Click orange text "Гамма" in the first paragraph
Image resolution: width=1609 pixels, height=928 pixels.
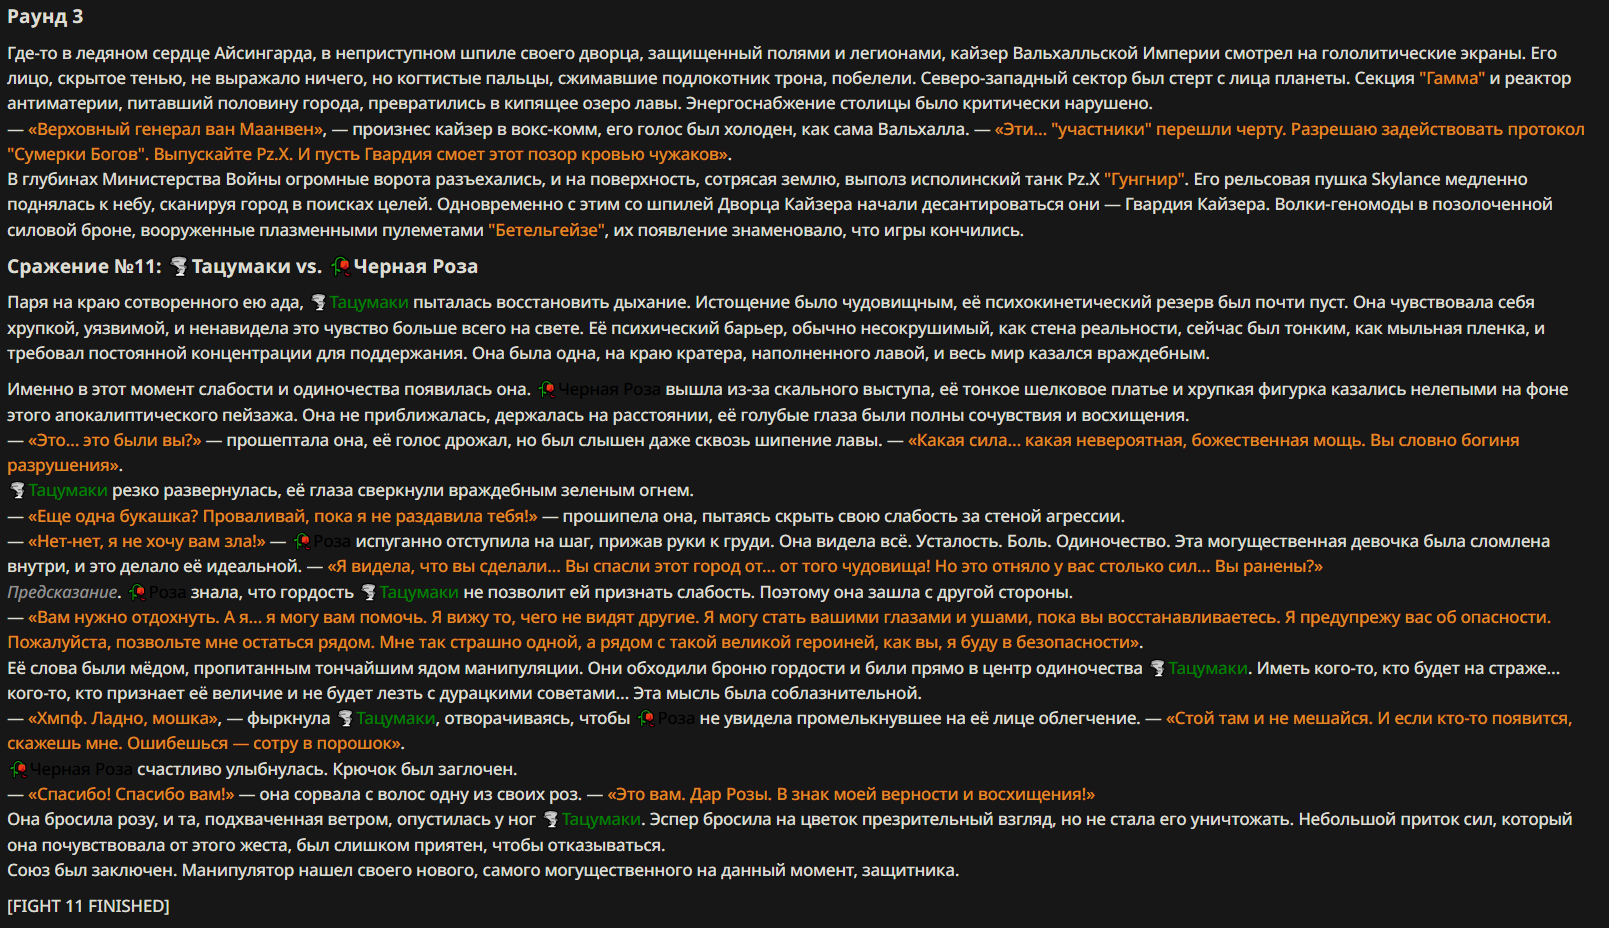coord(1451,78)
